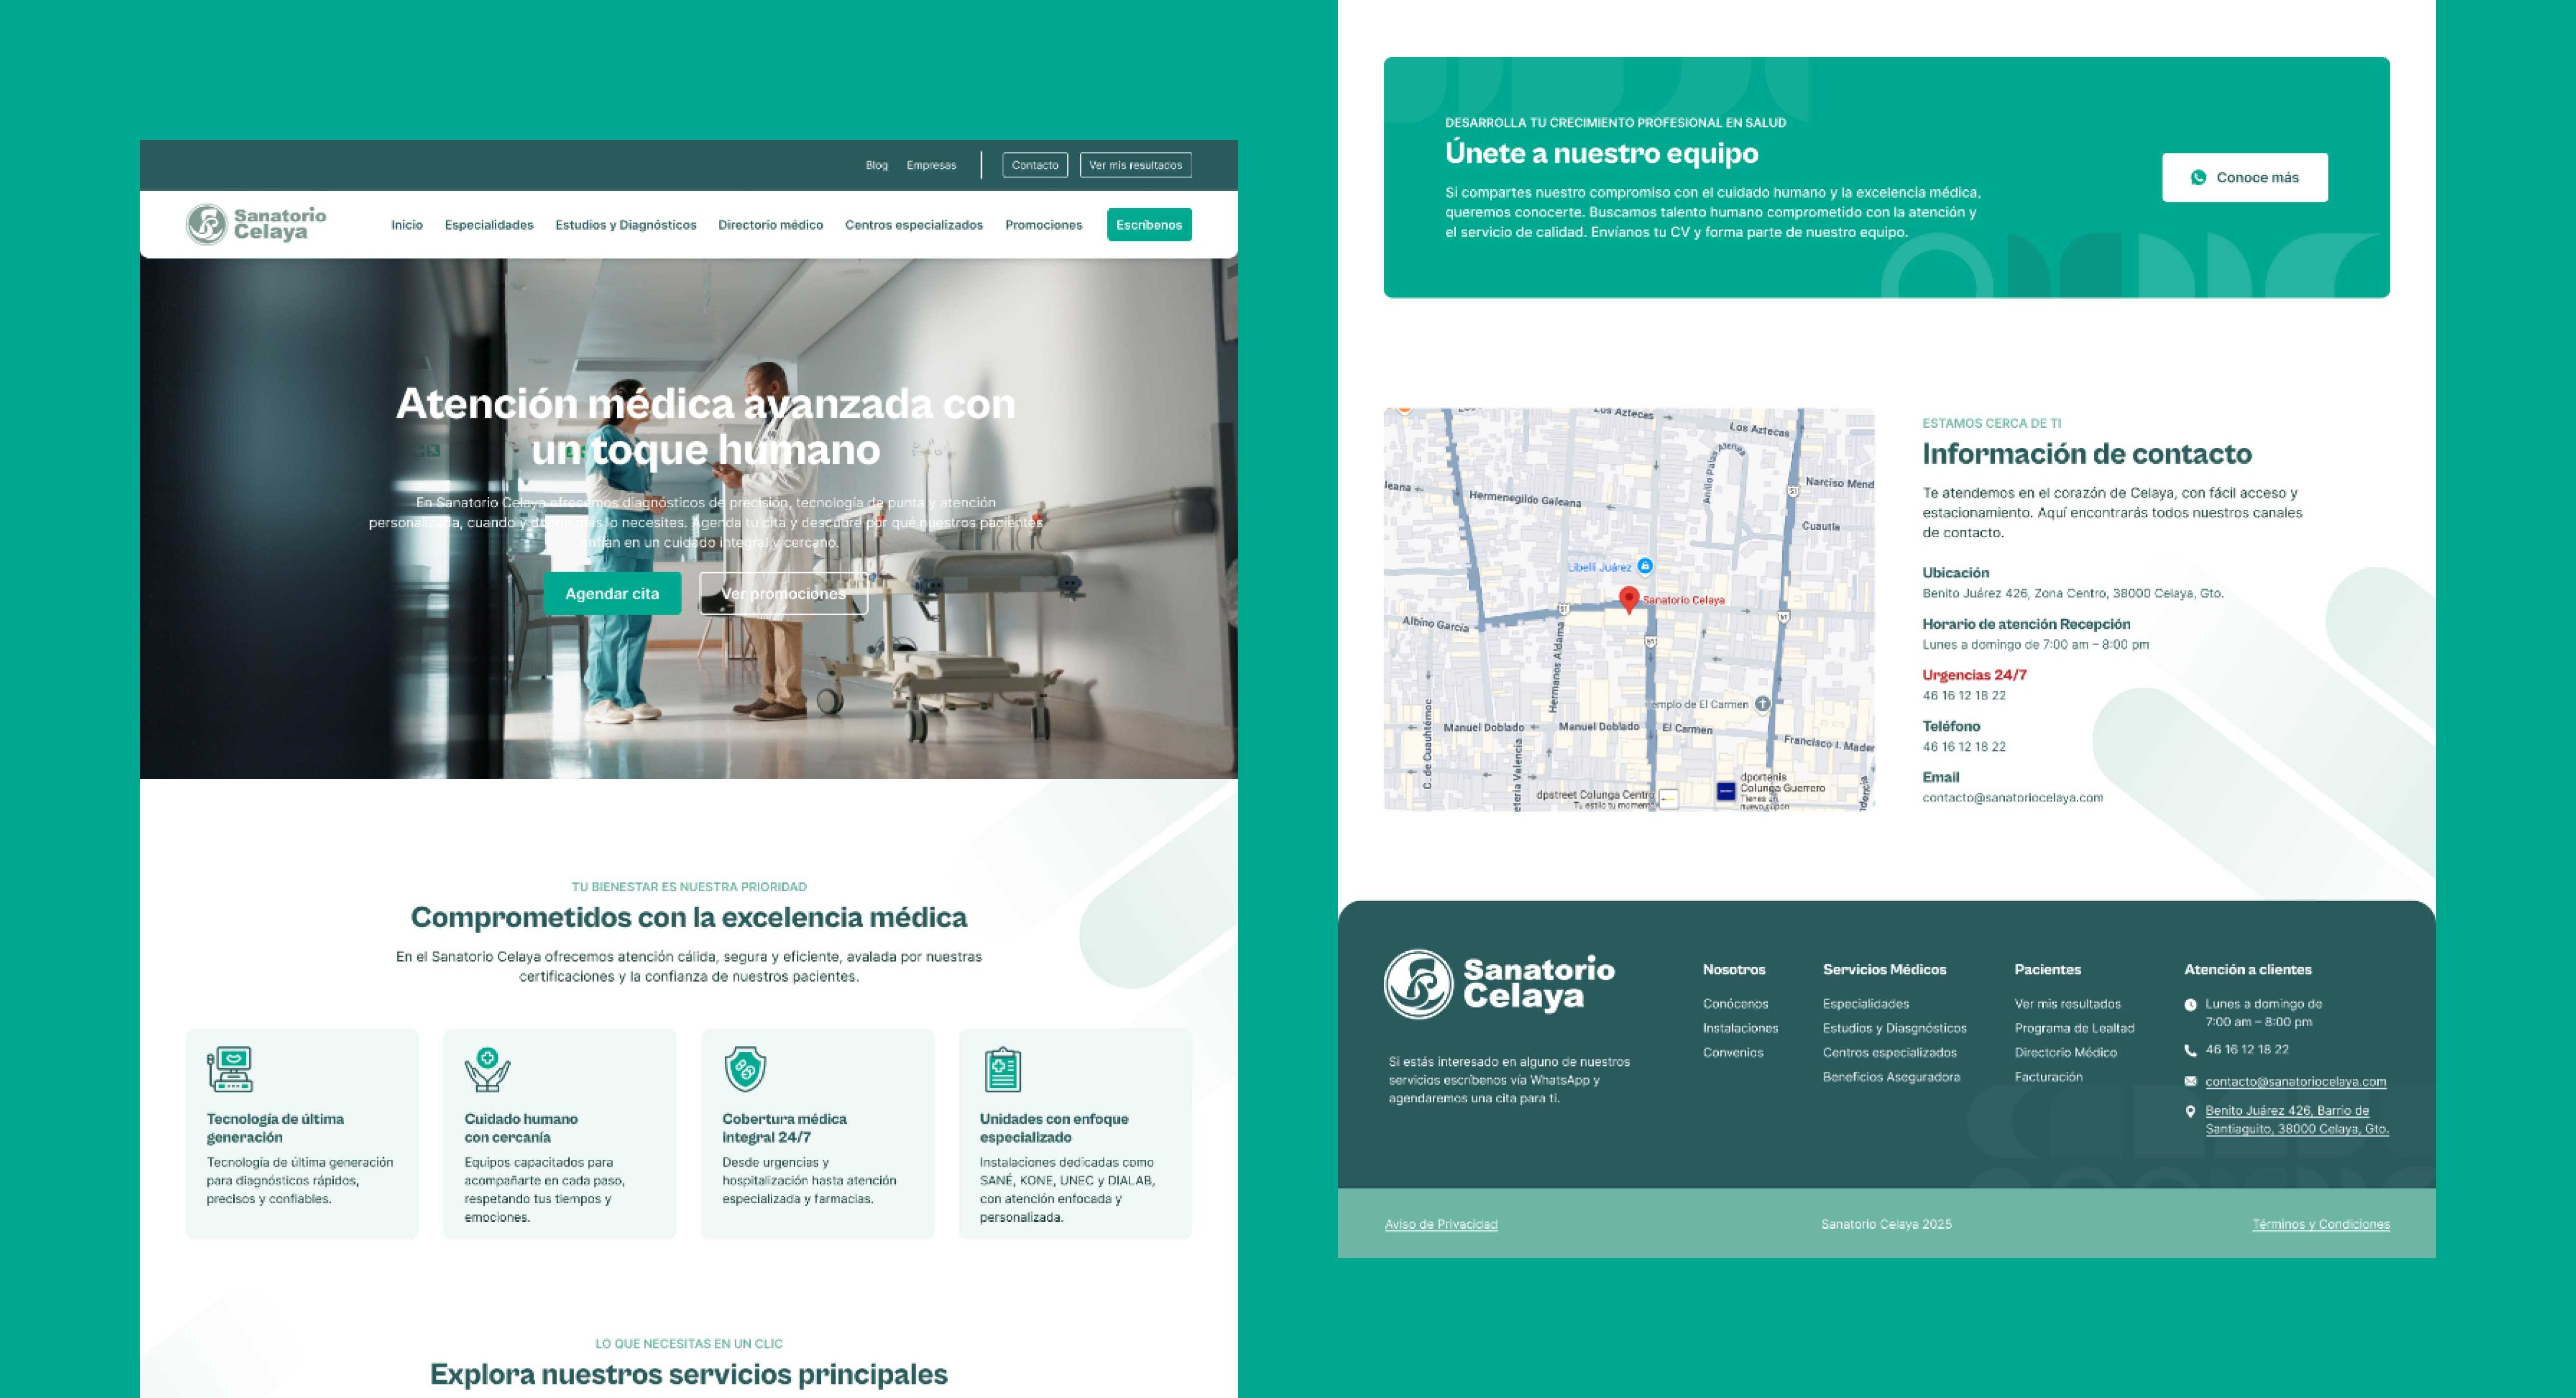This screenshot has width=2576, height=1398.
Task: Click the Sanatorio Celaya header logo
Action: coord(256,224)
